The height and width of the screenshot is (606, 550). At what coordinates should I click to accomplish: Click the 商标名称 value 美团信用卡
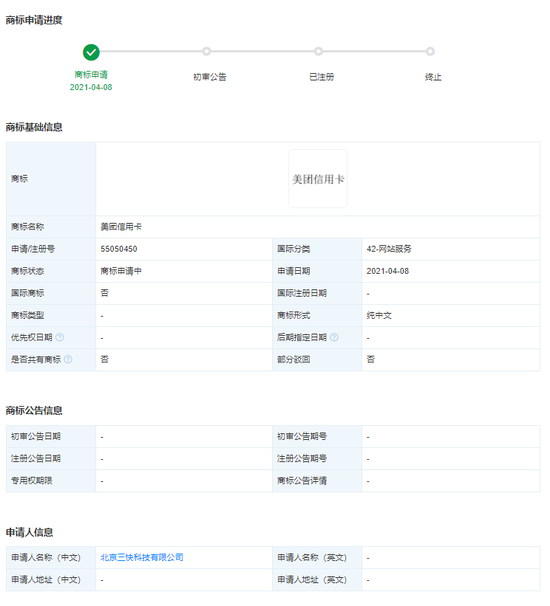click(x=121, y=227)
